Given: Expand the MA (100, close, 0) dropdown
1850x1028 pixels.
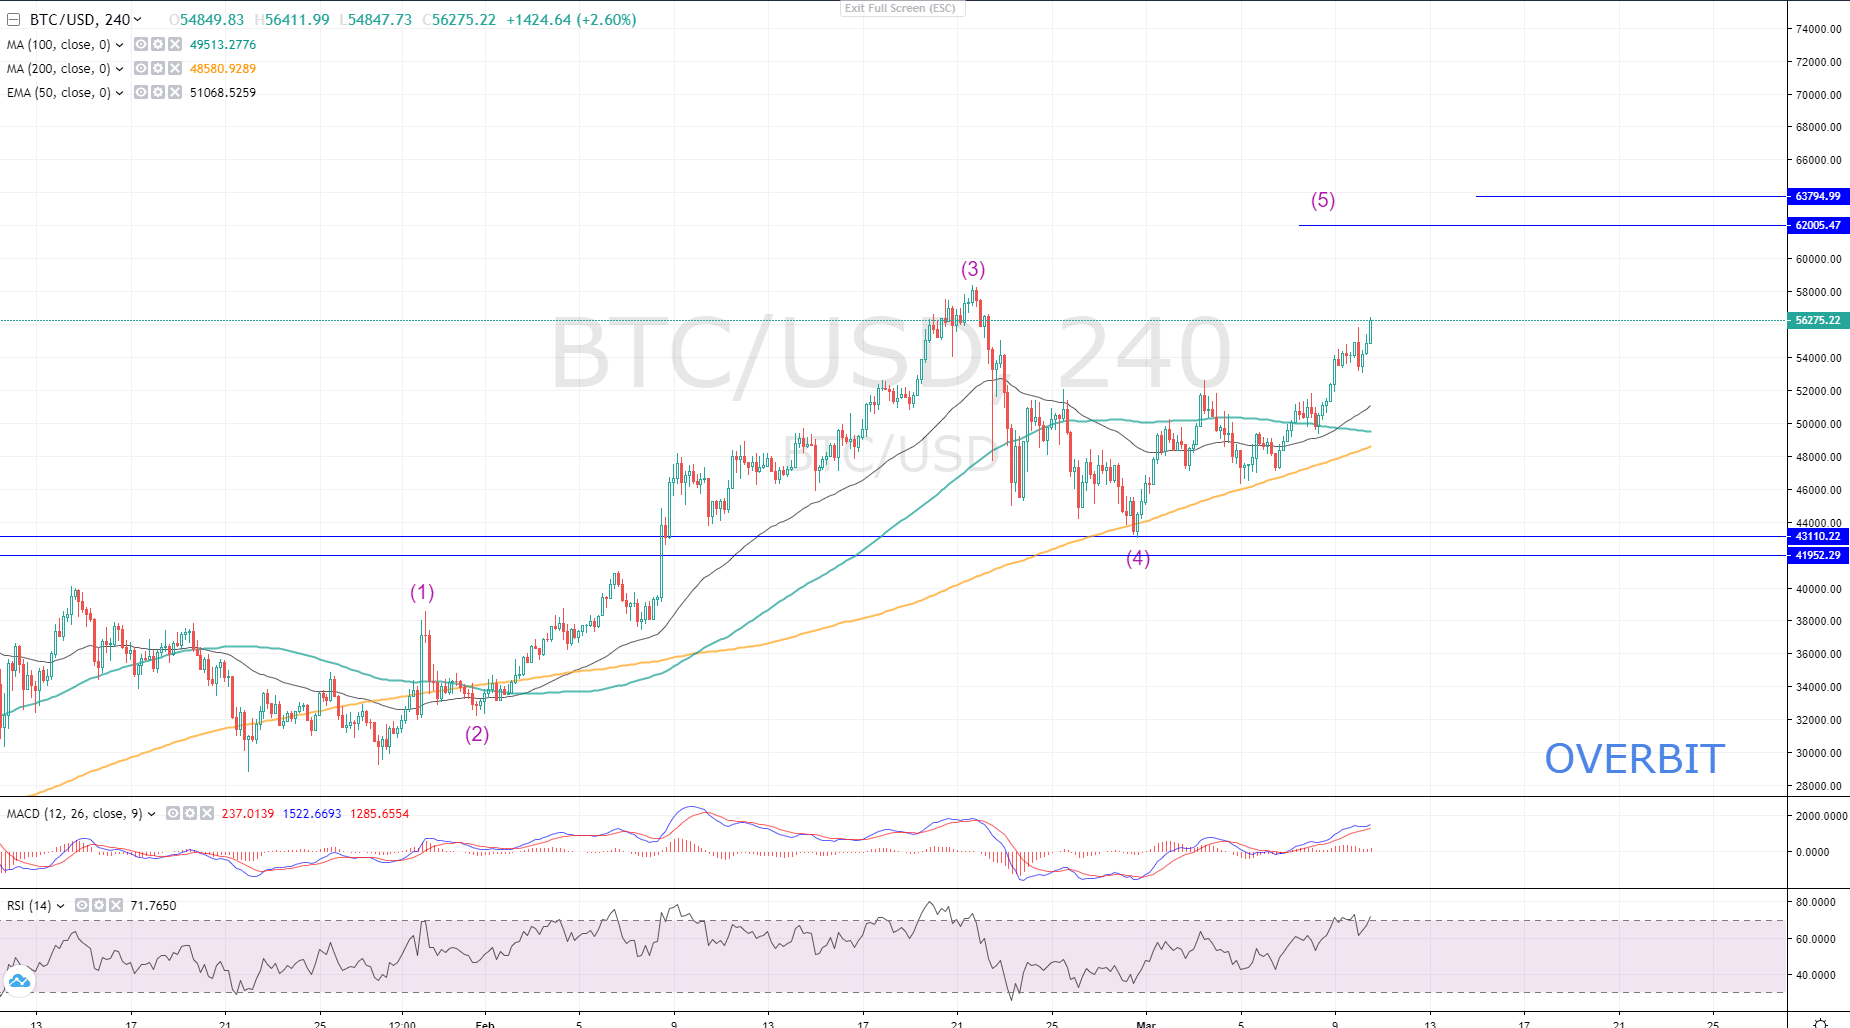Looking at the screenshot, I should click(119, 45).
